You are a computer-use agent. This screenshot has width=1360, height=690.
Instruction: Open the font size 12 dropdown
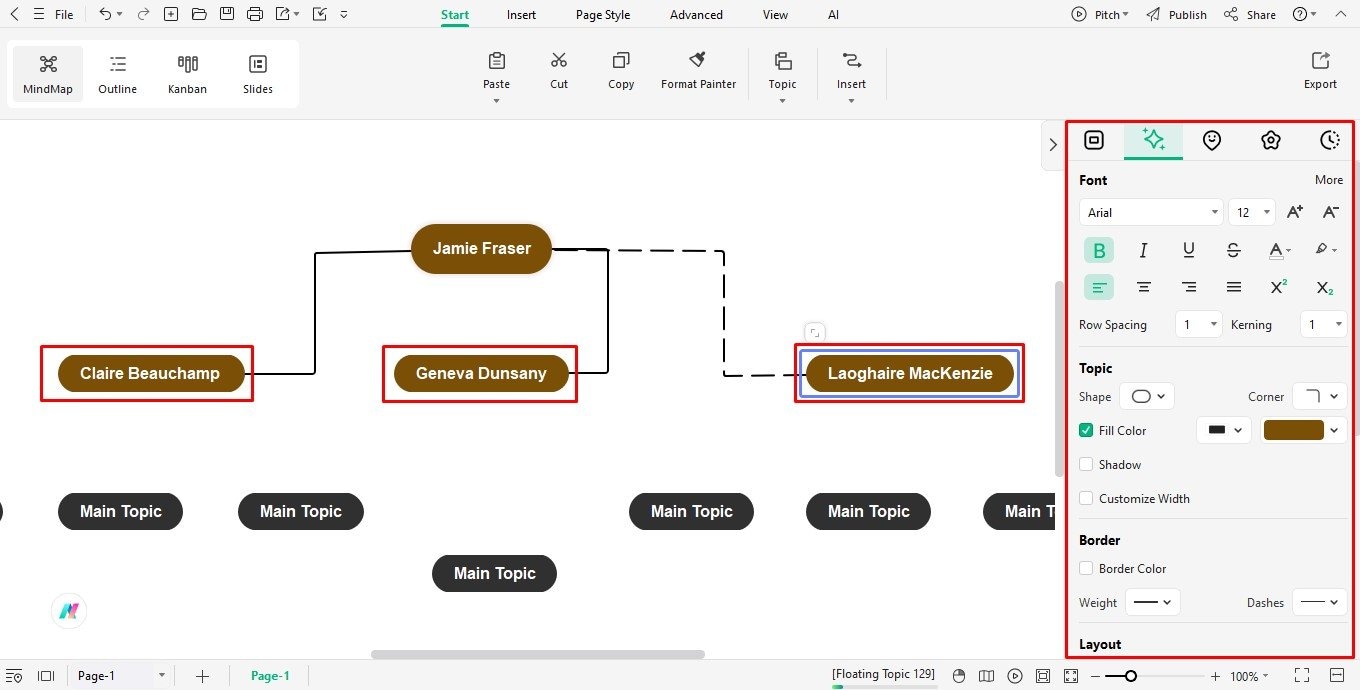coord(1252,212)
